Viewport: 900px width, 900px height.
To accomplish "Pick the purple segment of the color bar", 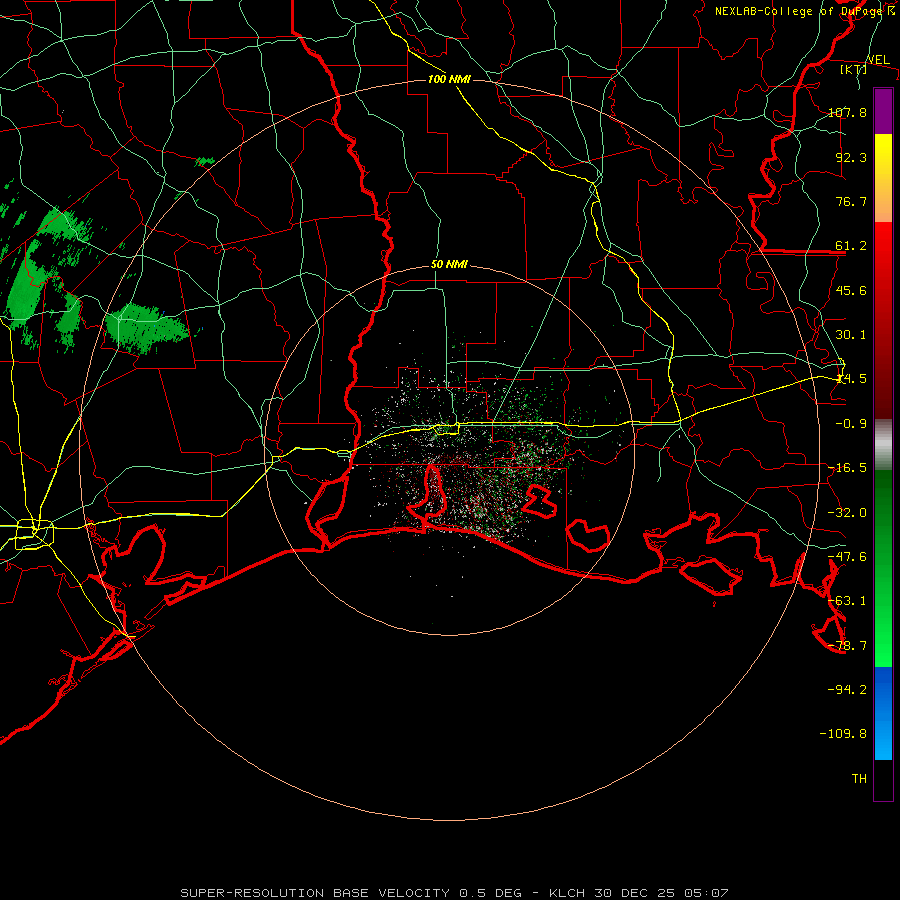I will [x=883, y=111].
